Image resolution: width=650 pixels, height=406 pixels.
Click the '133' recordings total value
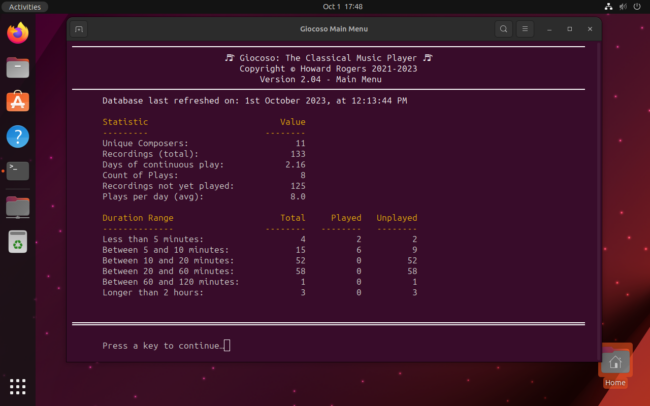pyautogui.click(x=298, y=154)
